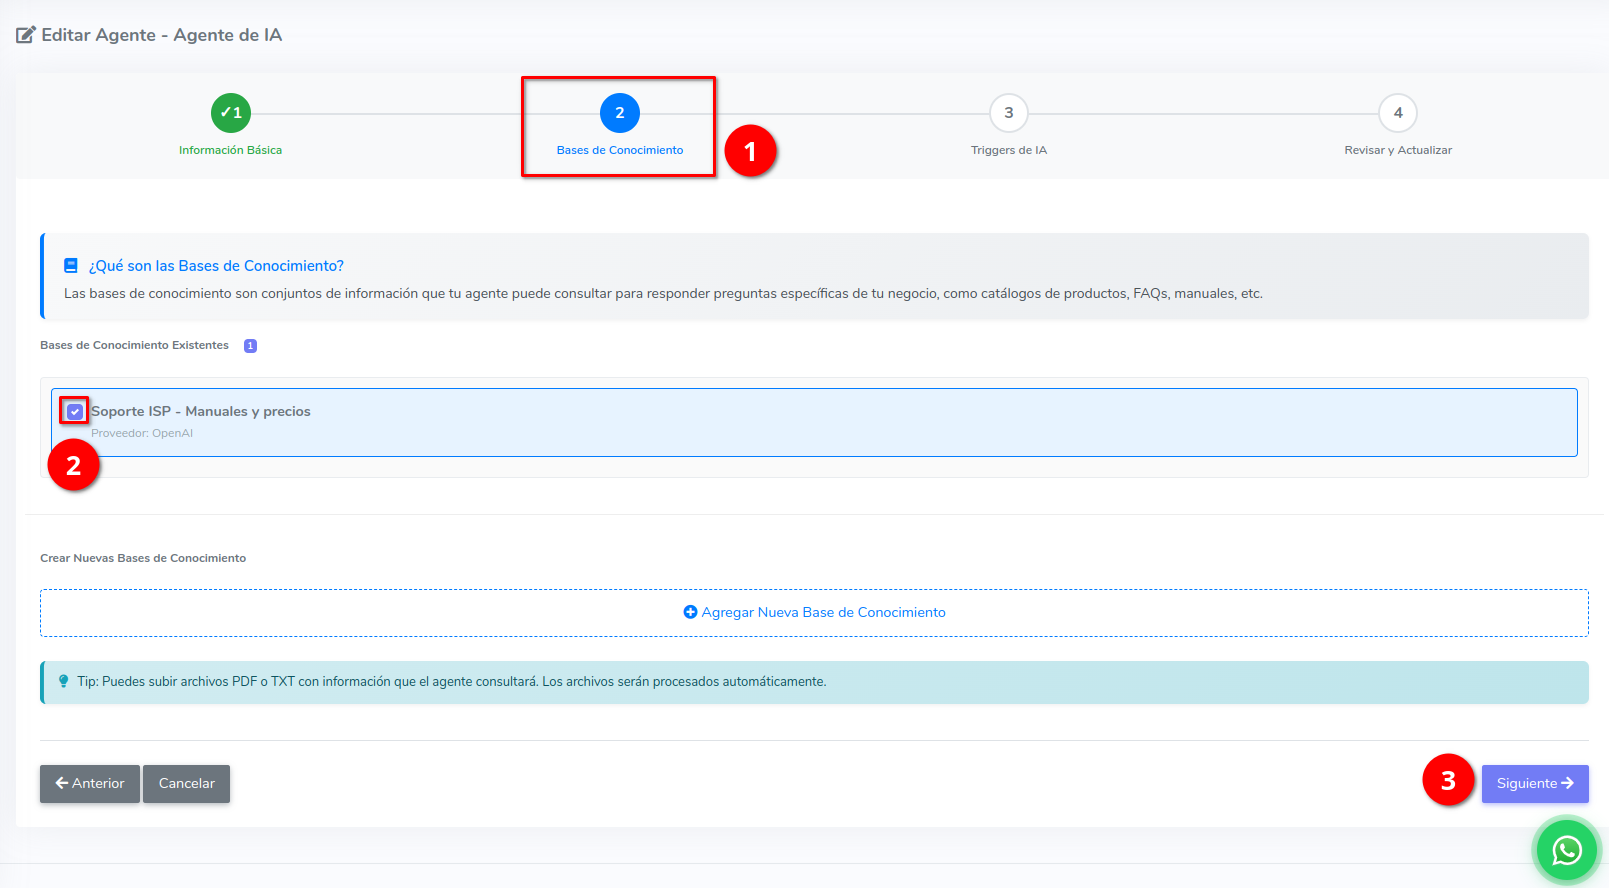
Task: Open the WhatsApp chat floating icon
Action: [x=1566, y=850]
